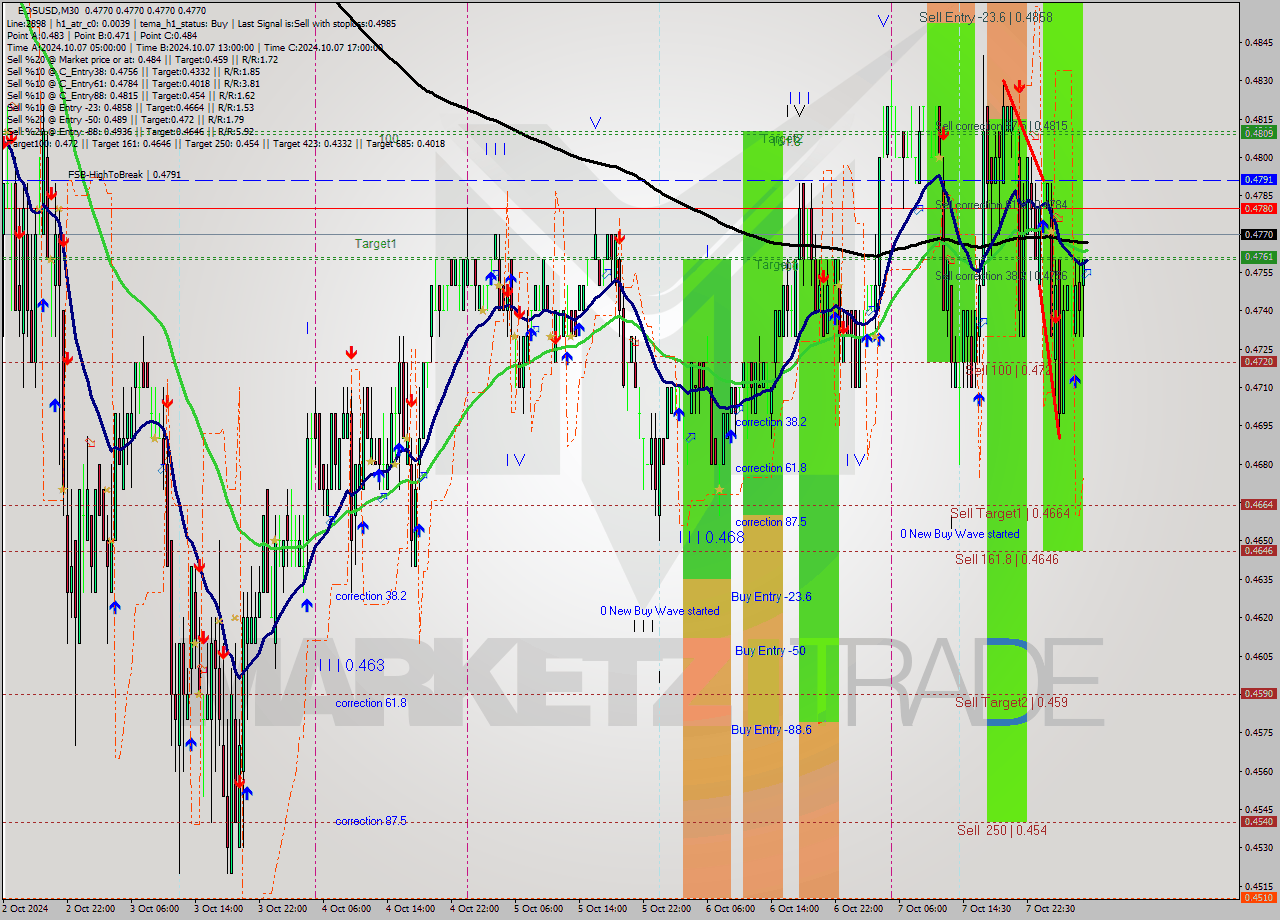Click the red 0.4780 price tag

1258,209
